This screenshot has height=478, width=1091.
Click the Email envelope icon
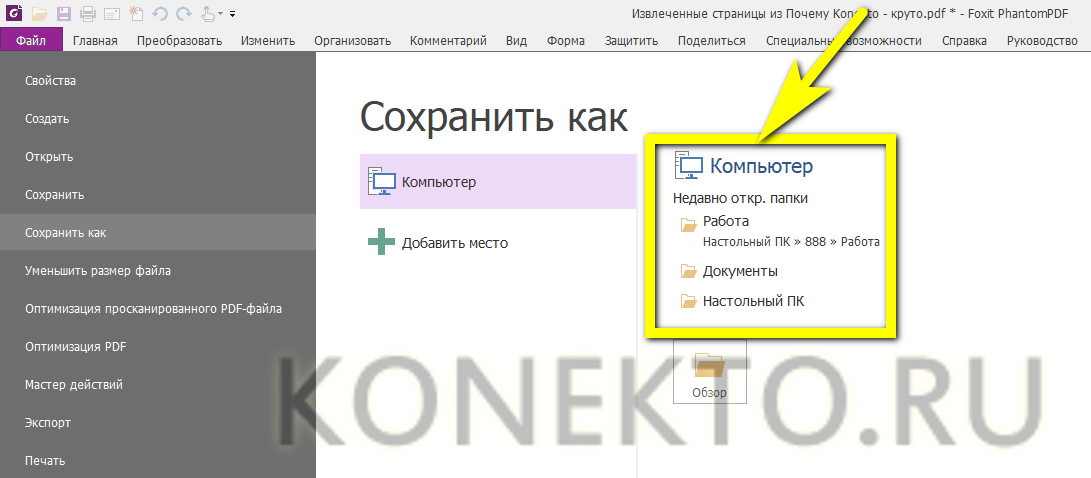click(x=111, y=14)
